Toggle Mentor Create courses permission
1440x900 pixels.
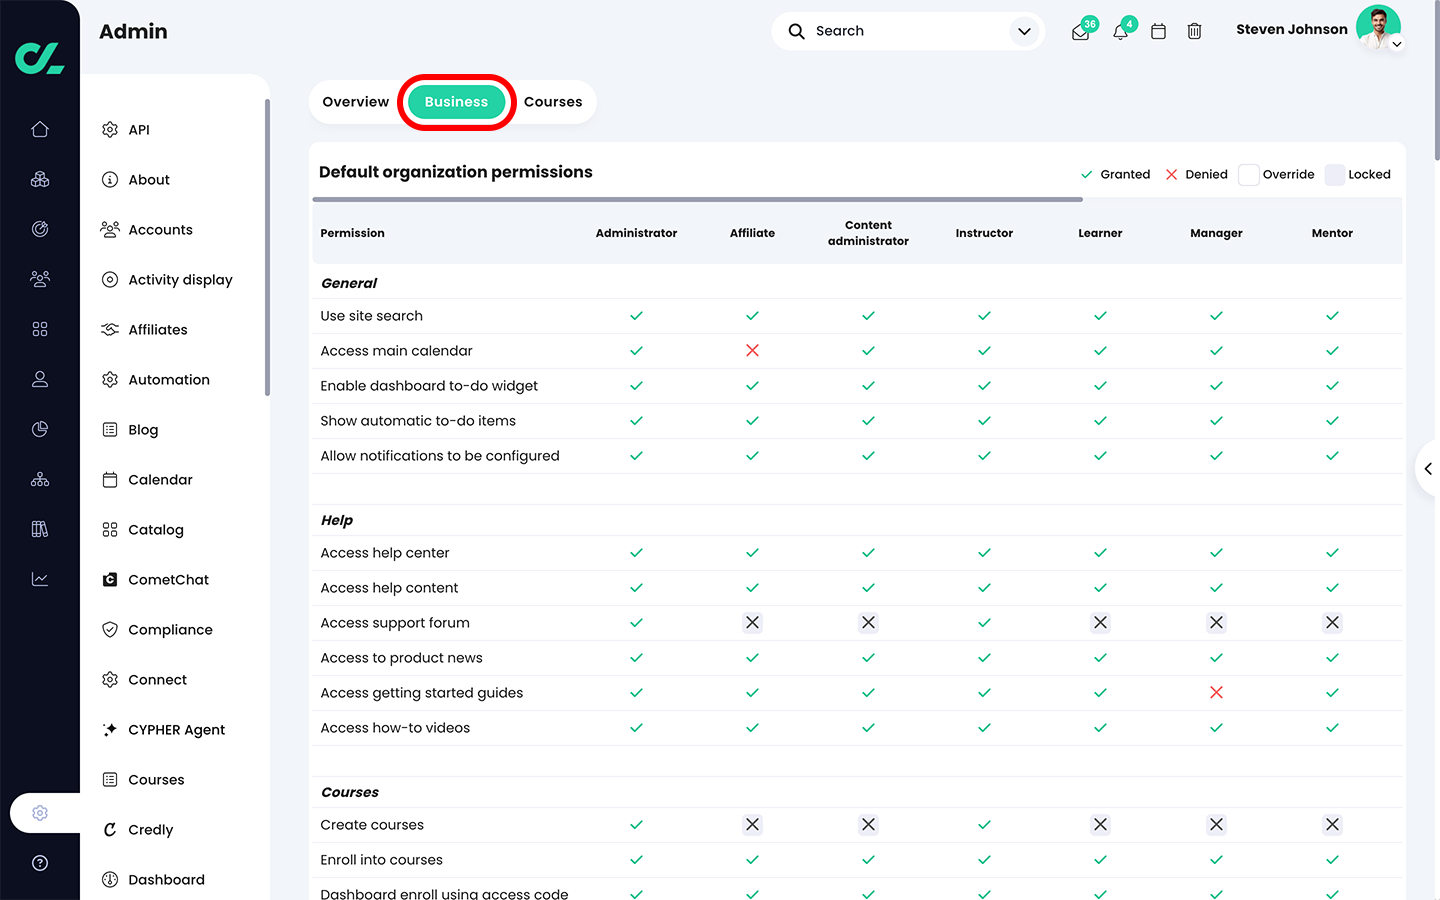1332,824
